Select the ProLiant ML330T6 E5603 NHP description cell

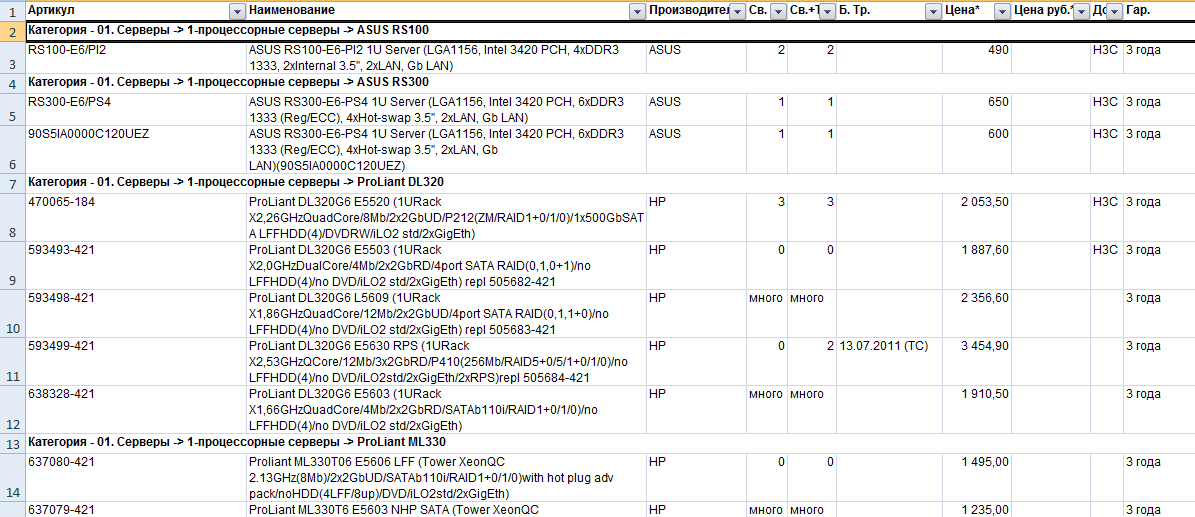(447, 509)
